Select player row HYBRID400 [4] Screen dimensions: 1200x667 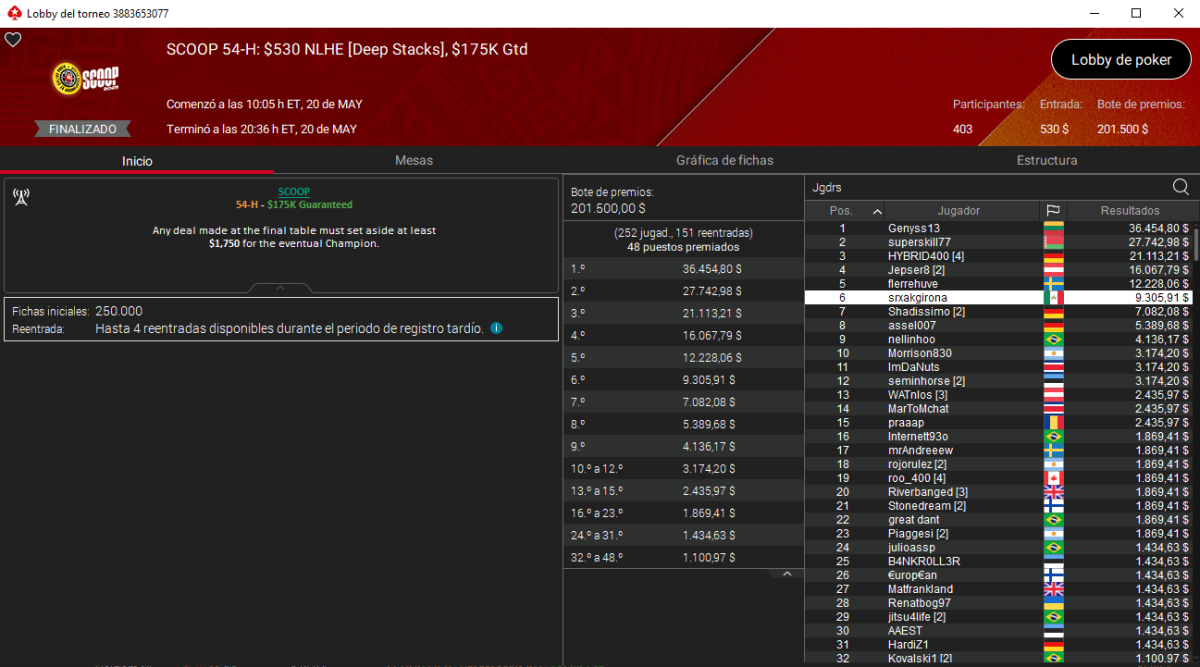[998, 256]
